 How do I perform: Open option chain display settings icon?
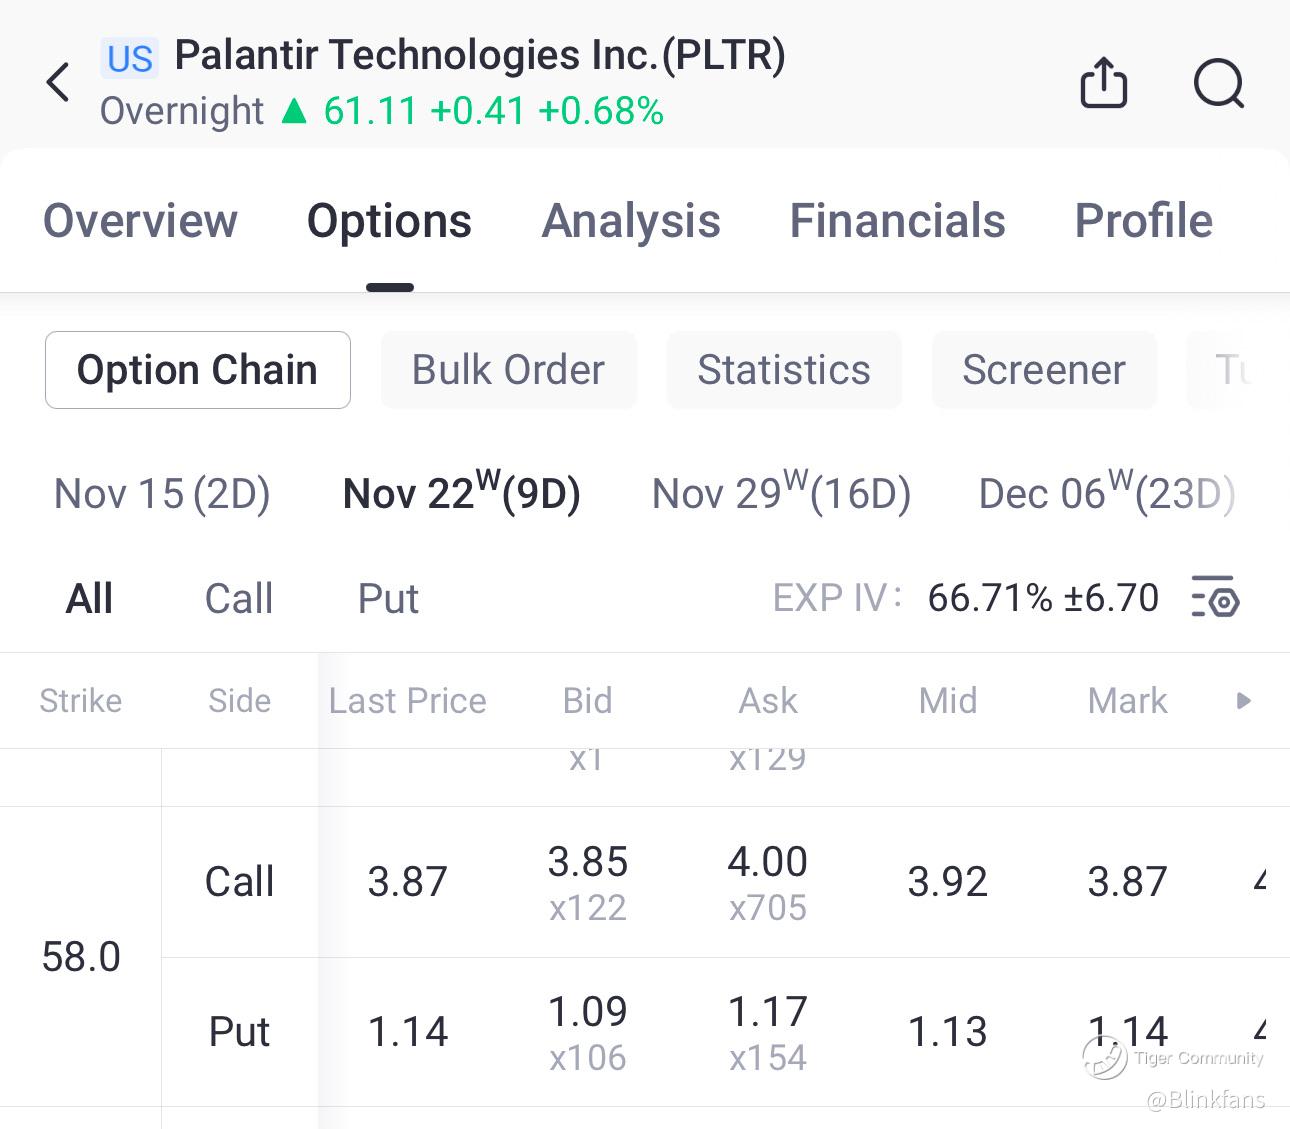[x=1216, y=598]
